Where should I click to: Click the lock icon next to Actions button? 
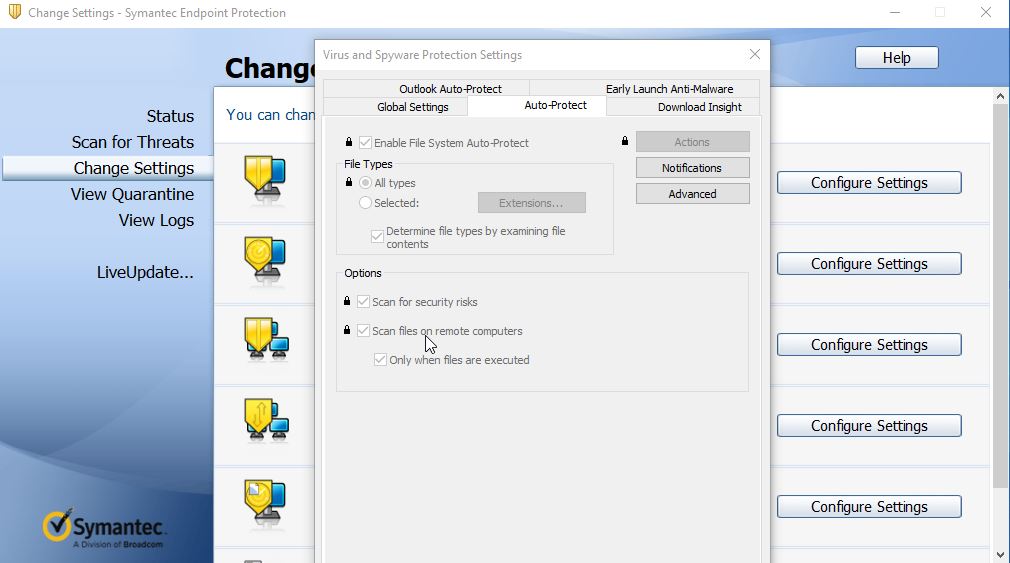625,140
